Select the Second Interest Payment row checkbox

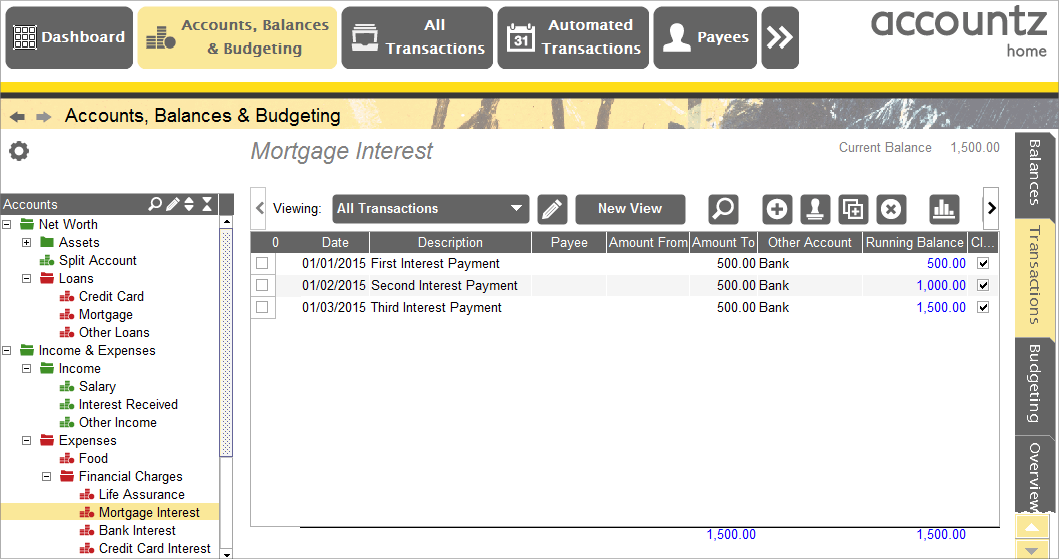tap(262, 285)
